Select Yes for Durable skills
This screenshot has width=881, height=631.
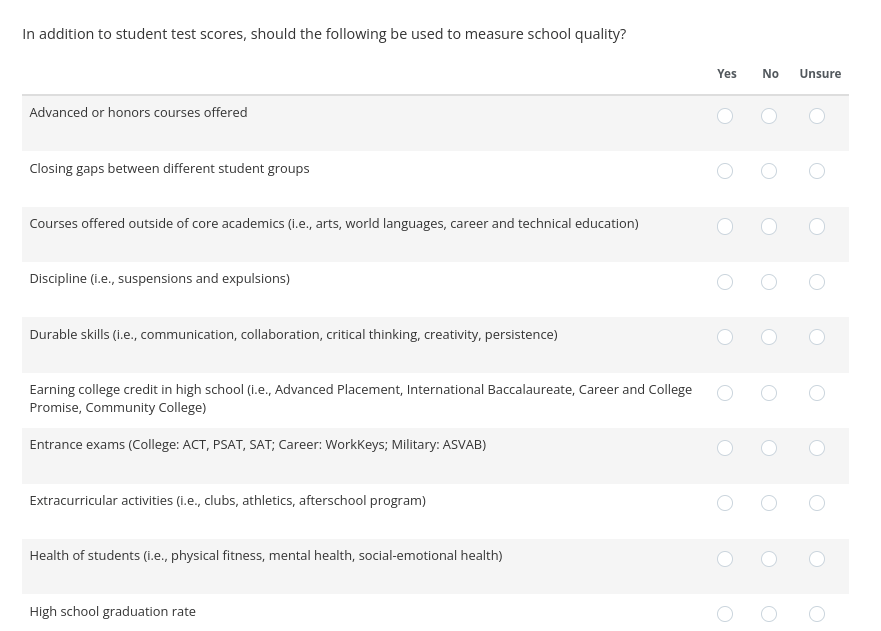tap(725, 337)
